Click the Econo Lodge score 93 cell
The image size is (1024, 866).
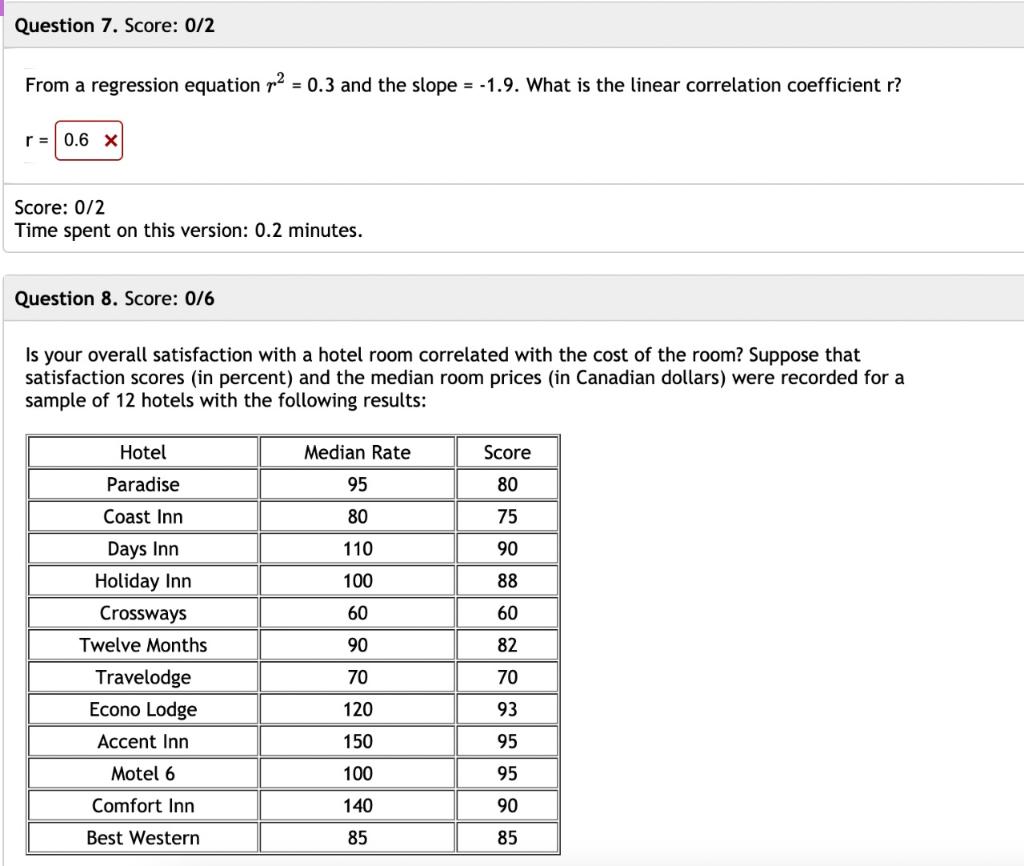pyautogui.click(x=507, y=709)
